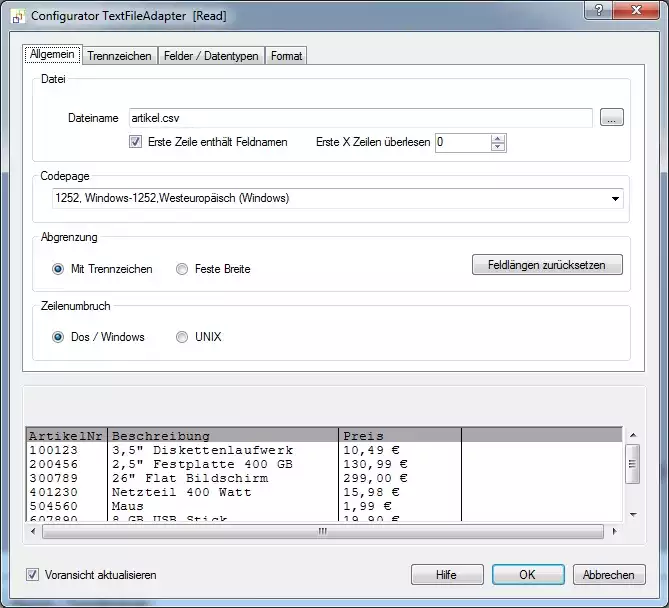
Task: Go to the Format tab
Action: pos(286,56)
